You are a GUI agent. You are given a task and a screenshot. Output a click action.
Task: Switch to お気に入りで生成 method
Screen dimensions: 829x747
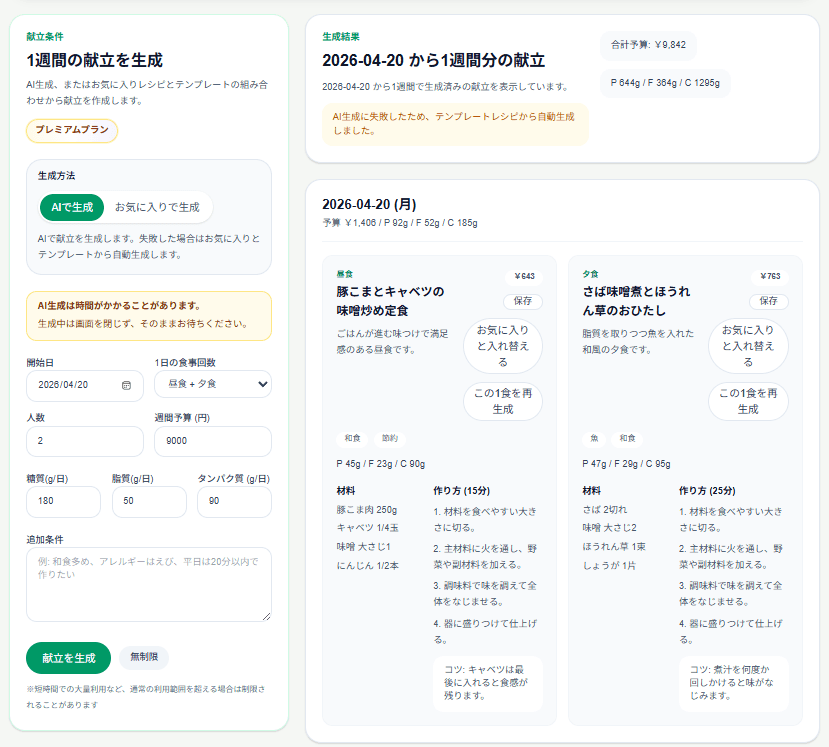pos(157,207)
